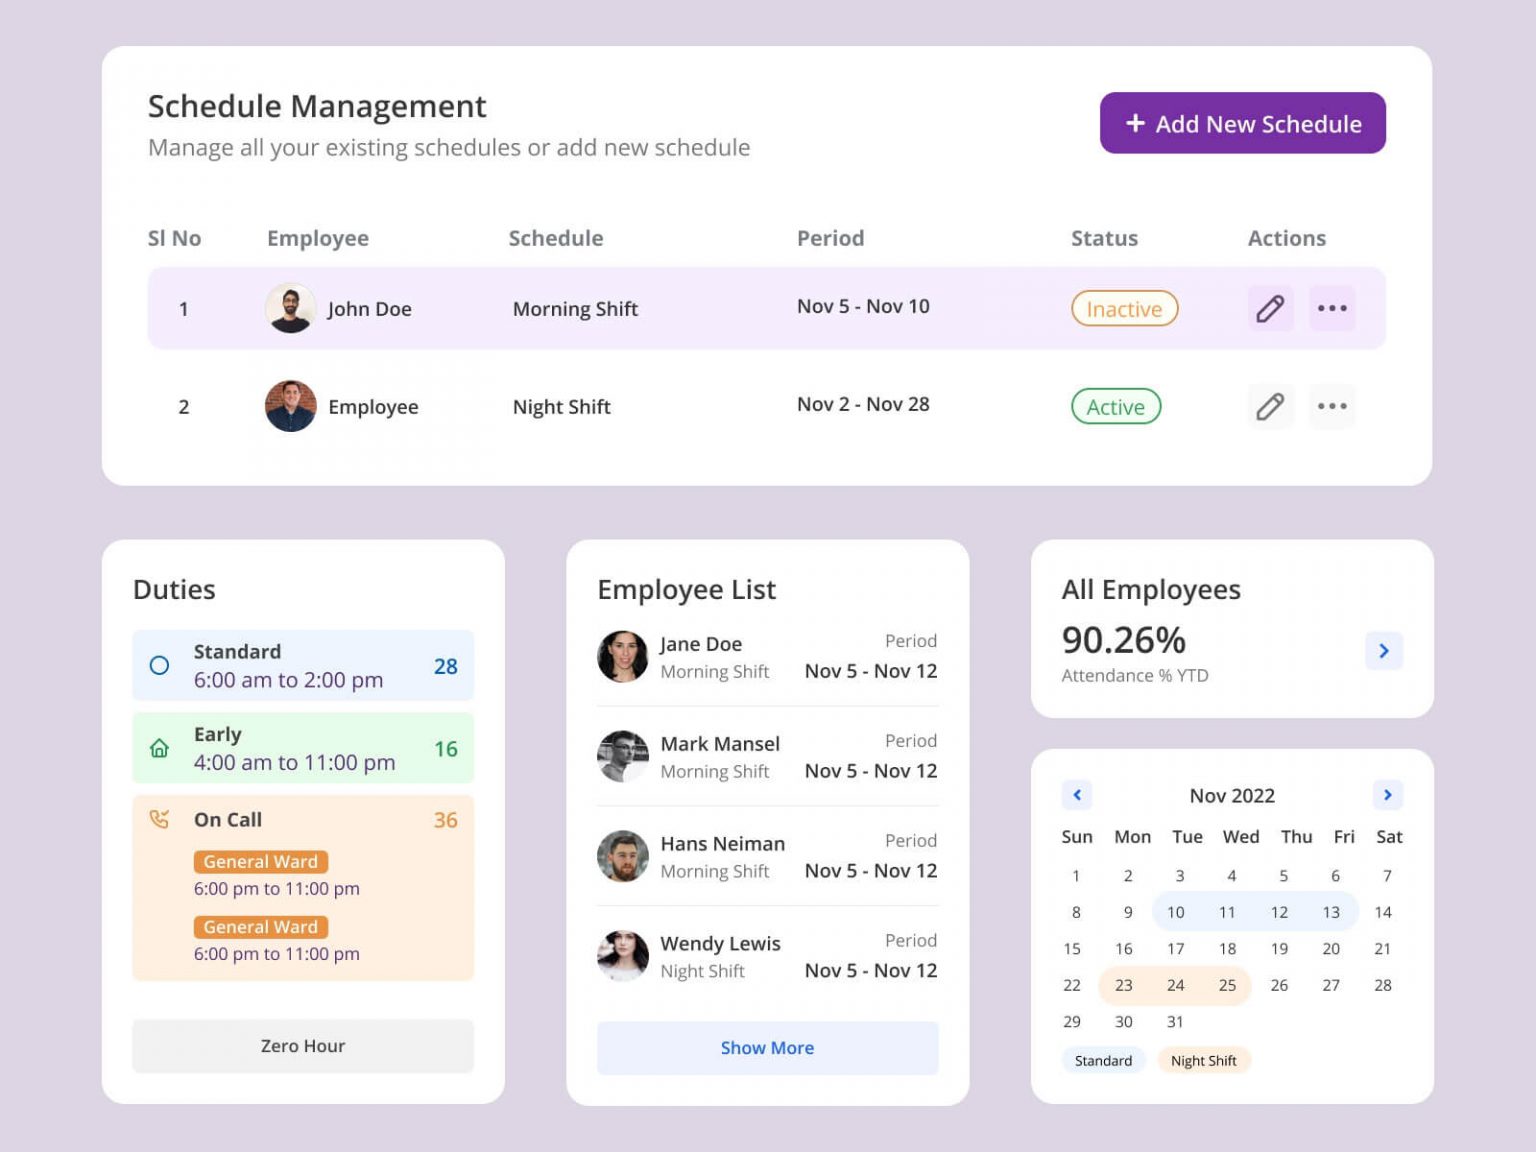Open All Employees details via the blue arrow
Screen dimensions: 1536x1152
tap(1384, 651)
